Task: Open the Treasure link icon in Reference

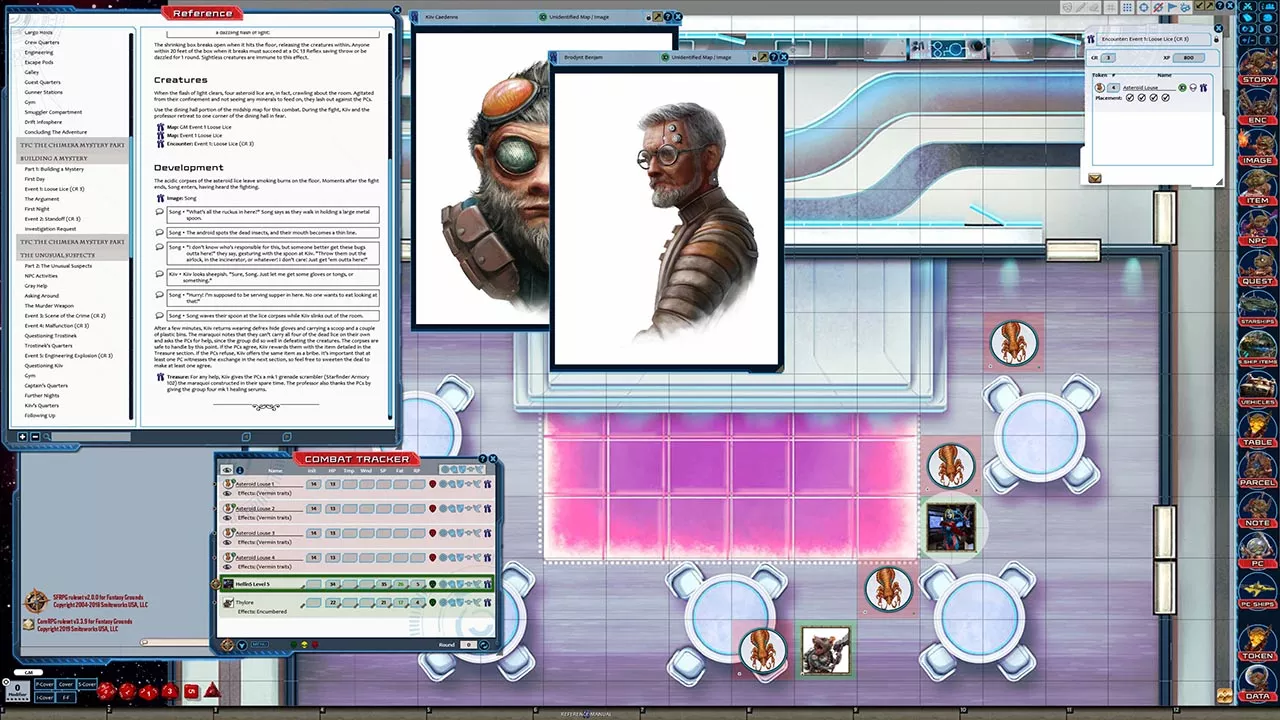Action: [160, 378]
